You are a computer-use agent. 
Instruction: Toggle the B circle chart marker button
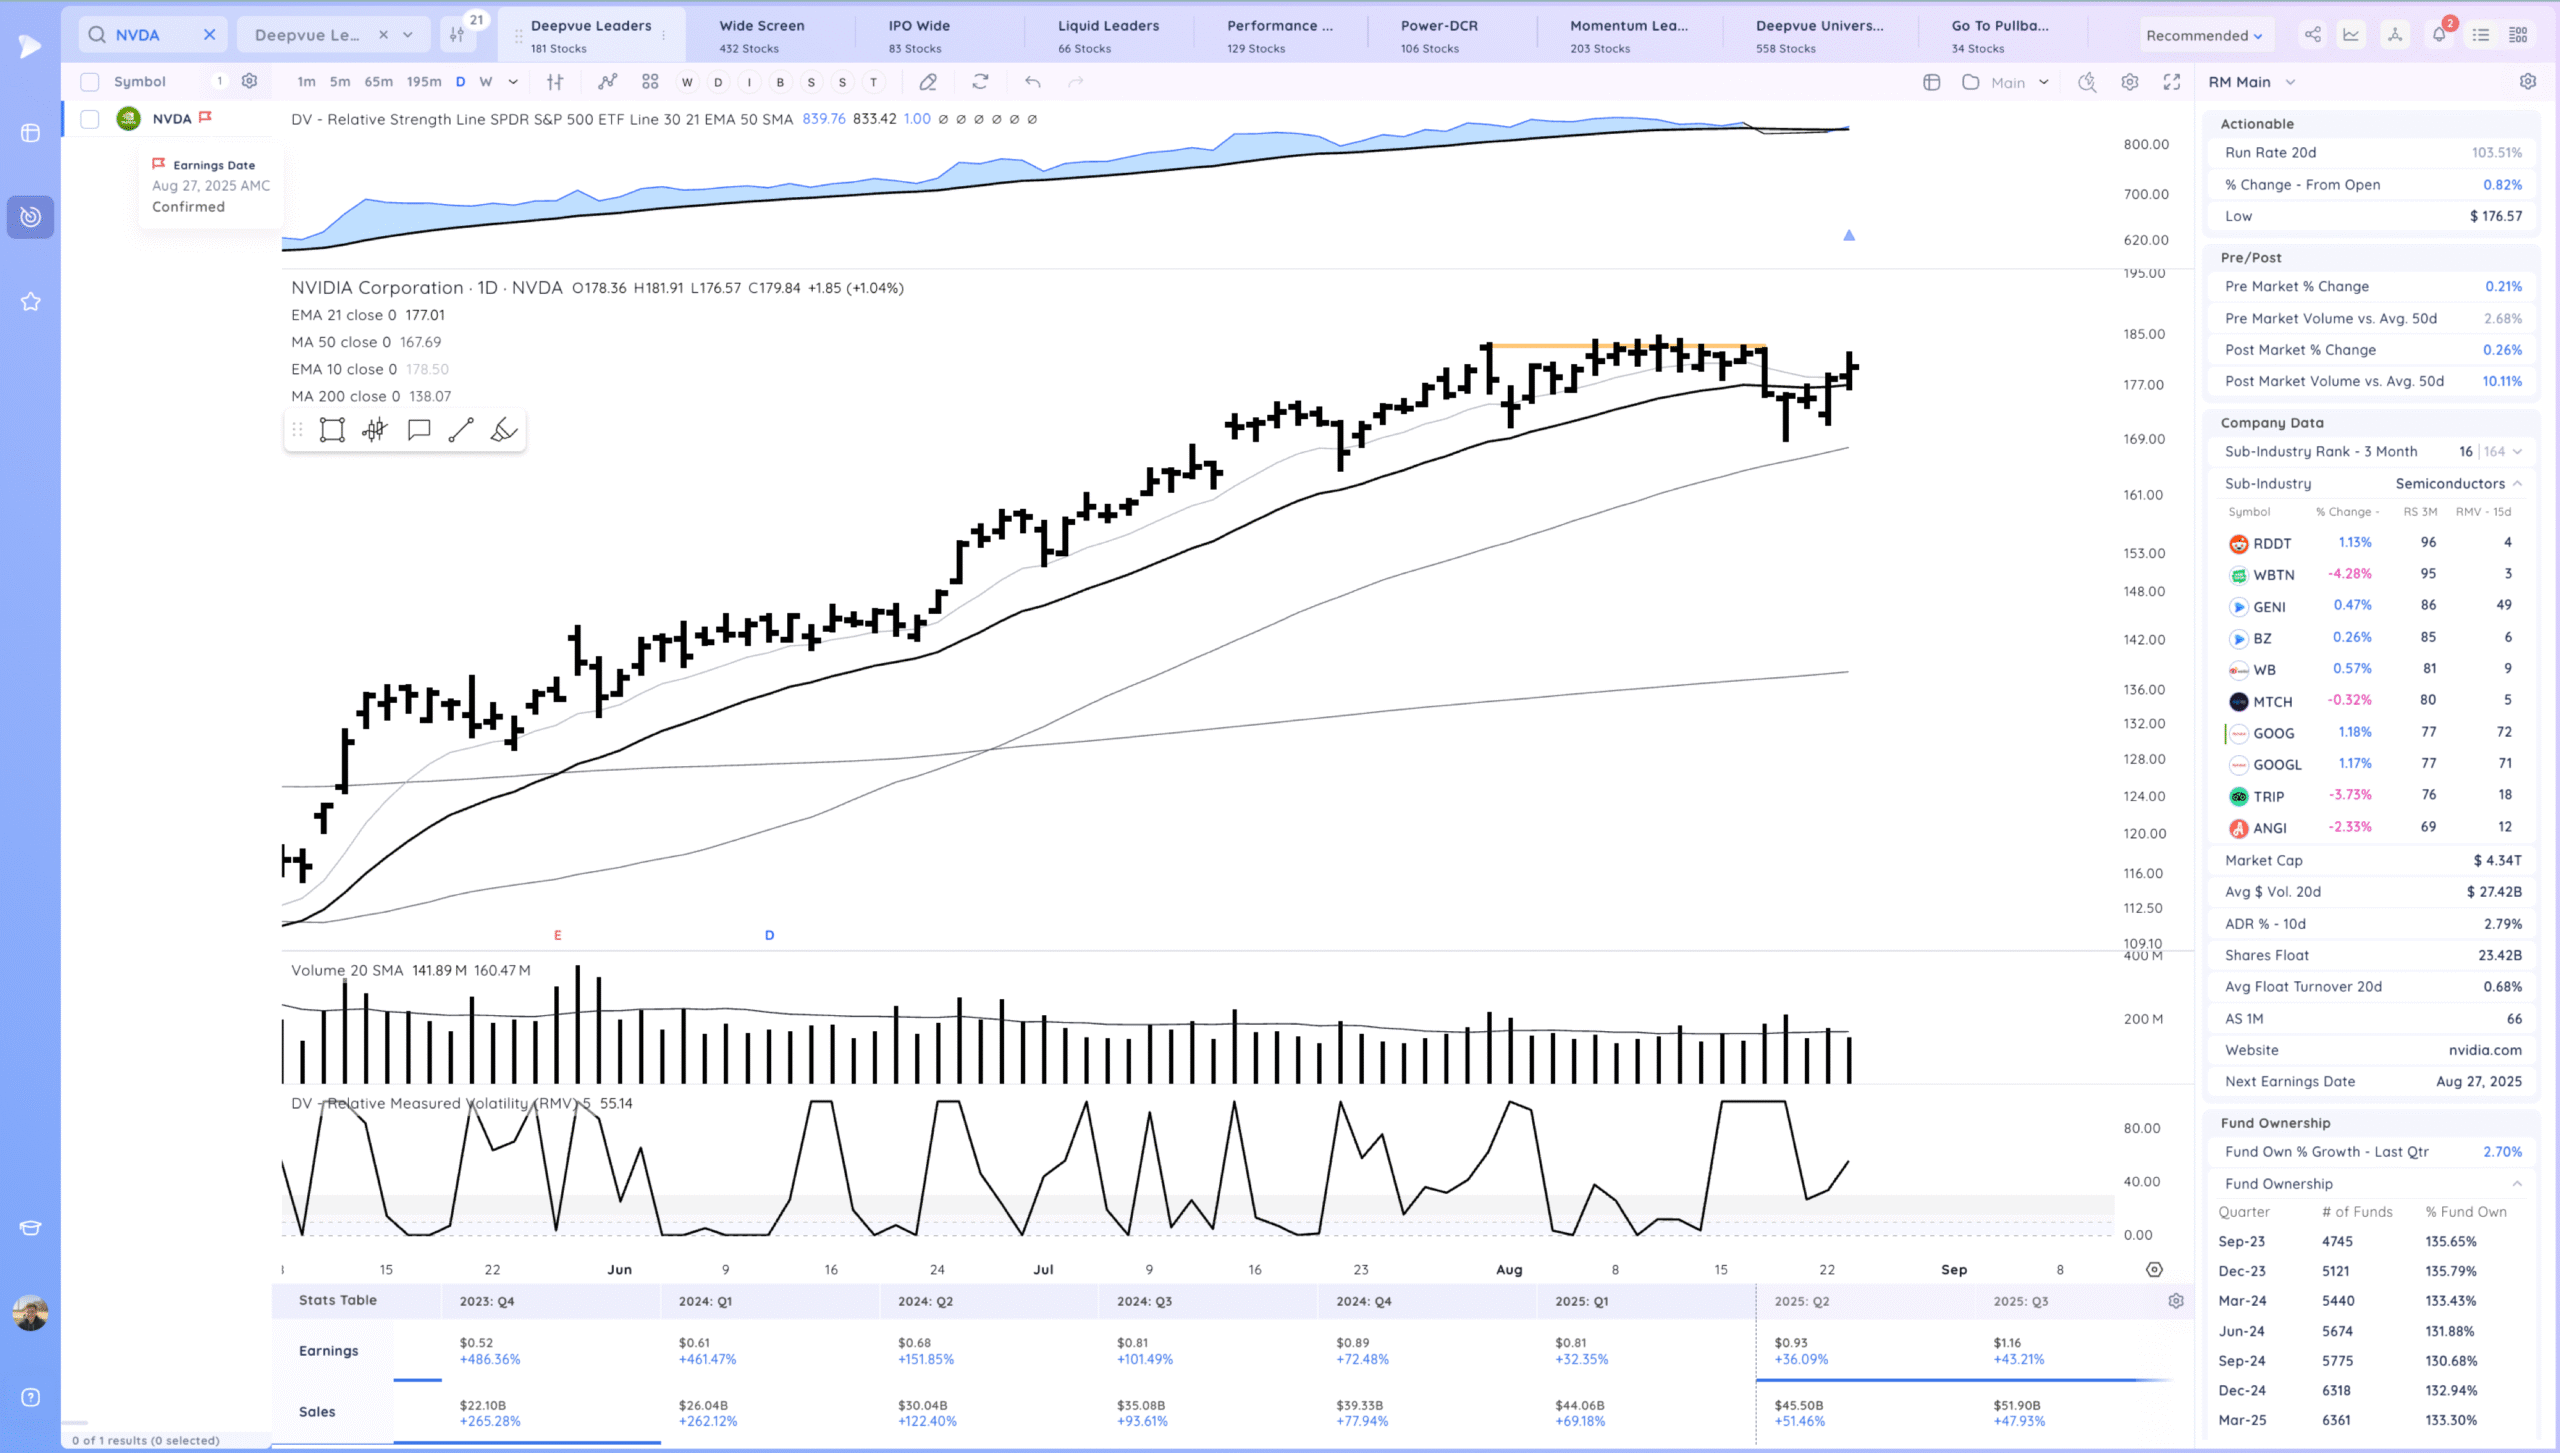(x=780, y=82)
